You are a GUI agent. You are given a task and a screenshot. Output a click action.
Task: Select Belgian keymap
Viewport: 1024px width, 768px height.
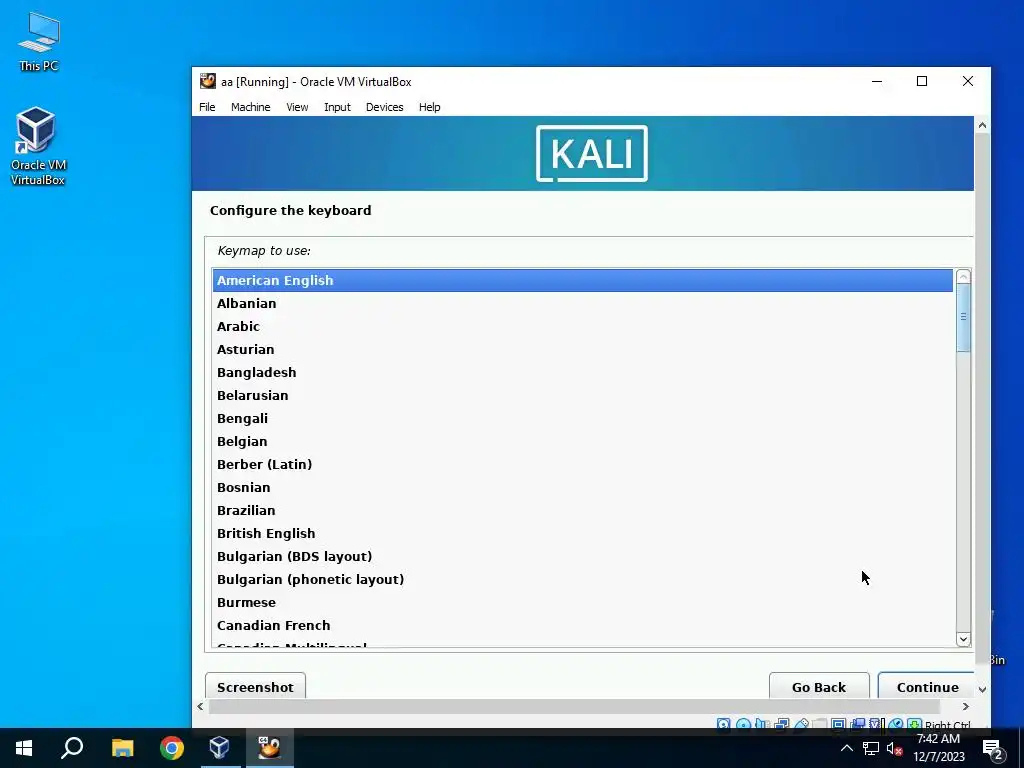tap(583, 441)
